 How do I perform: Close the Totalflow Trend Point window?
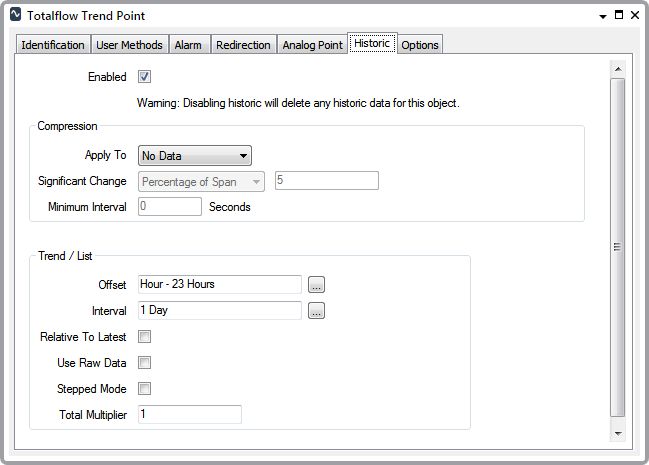click(x=635, y=16)
